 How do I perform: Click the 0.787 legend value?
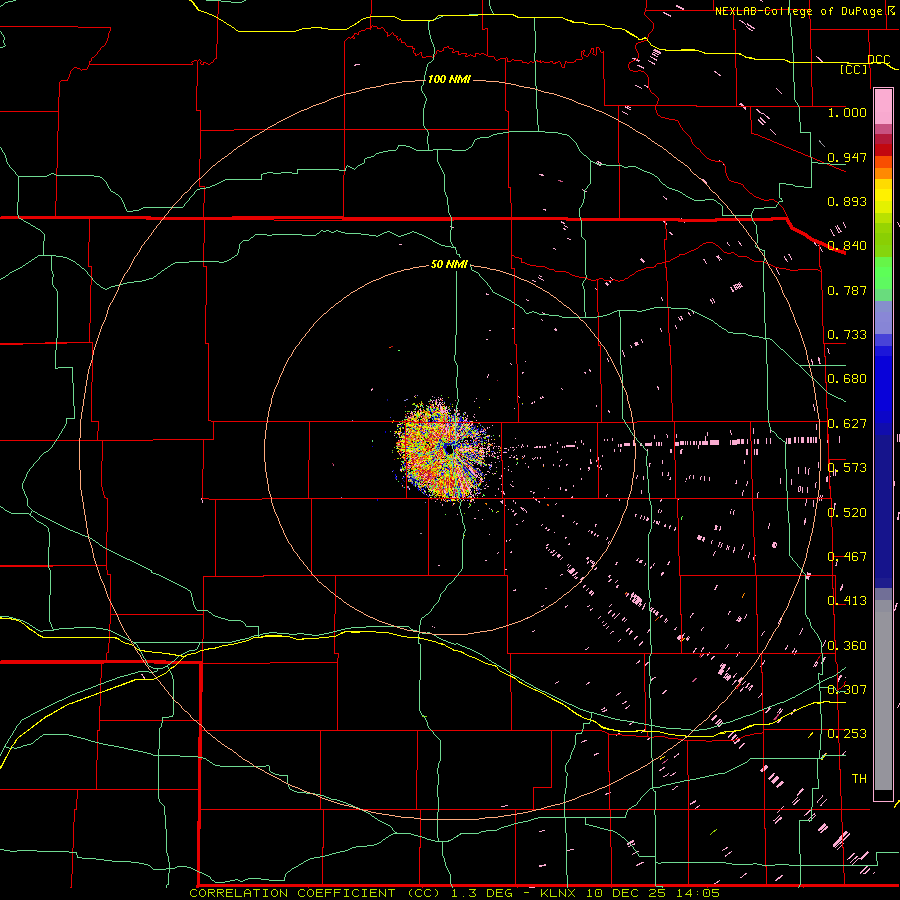[847, 290]
